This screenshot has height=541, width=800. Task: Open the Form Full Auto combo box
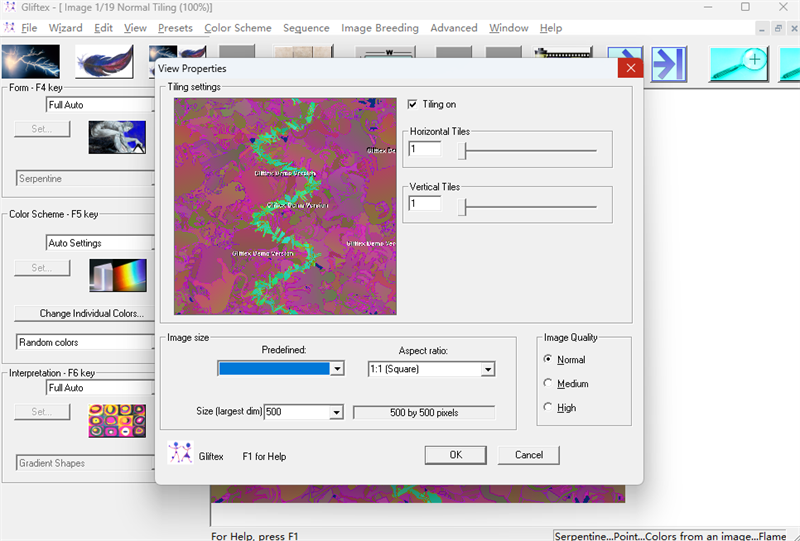point(100,105)
